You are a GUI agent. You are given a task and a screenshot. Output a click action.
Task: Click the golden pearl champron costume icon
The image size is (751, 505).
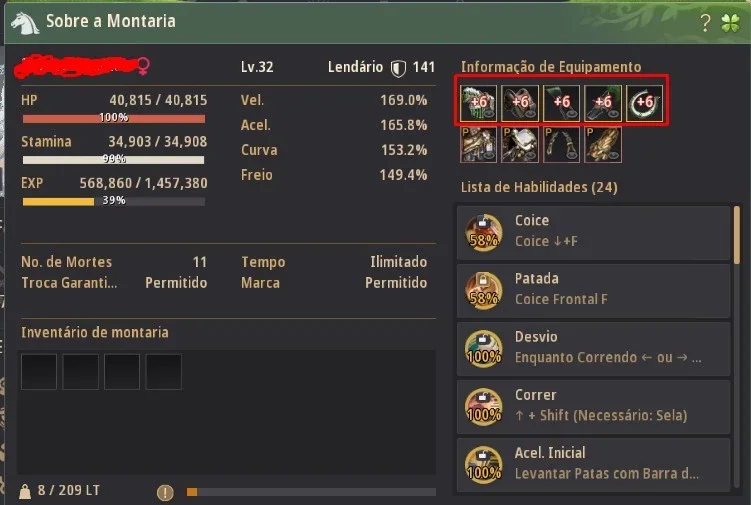[x=603, y=145]
